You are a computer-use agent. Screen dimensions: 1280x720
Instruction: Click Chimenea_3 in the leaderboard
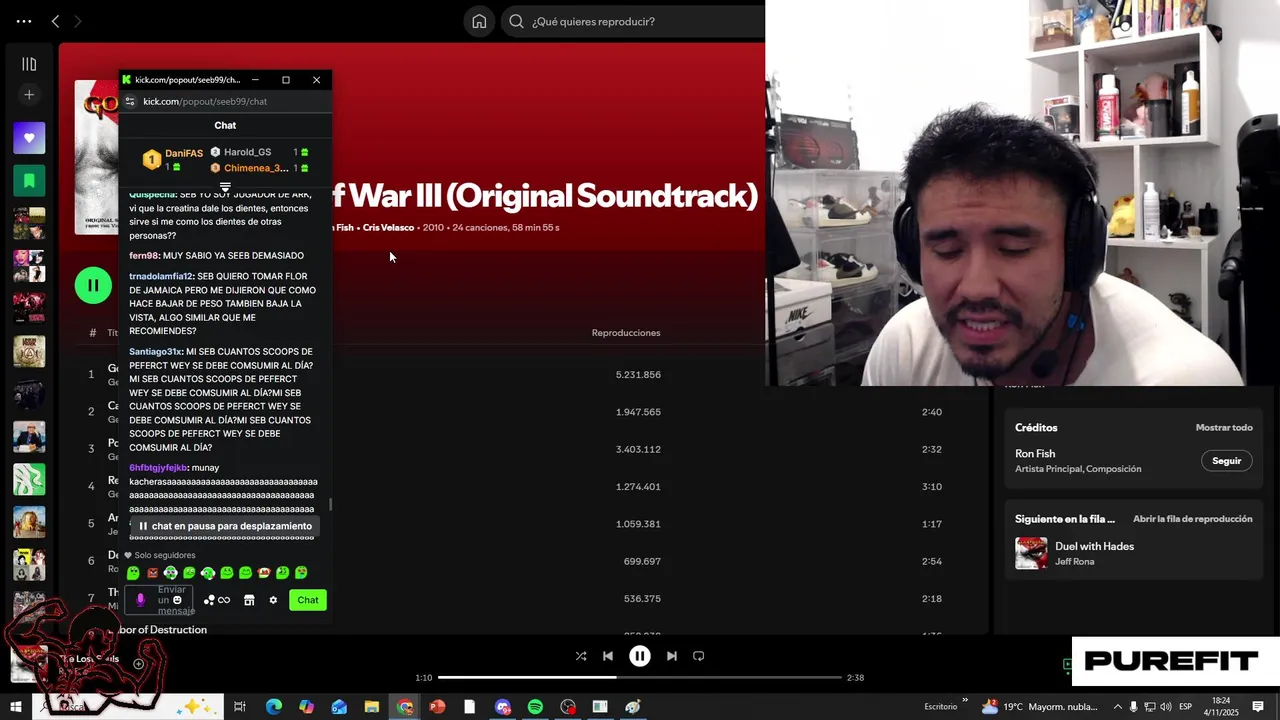coord(256,168)
